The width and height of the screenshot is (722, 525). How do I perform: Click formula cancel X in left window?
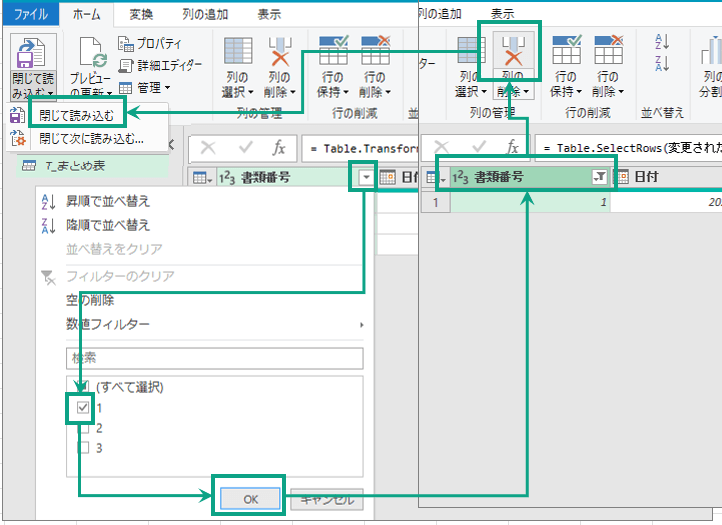tap(208, 148)
